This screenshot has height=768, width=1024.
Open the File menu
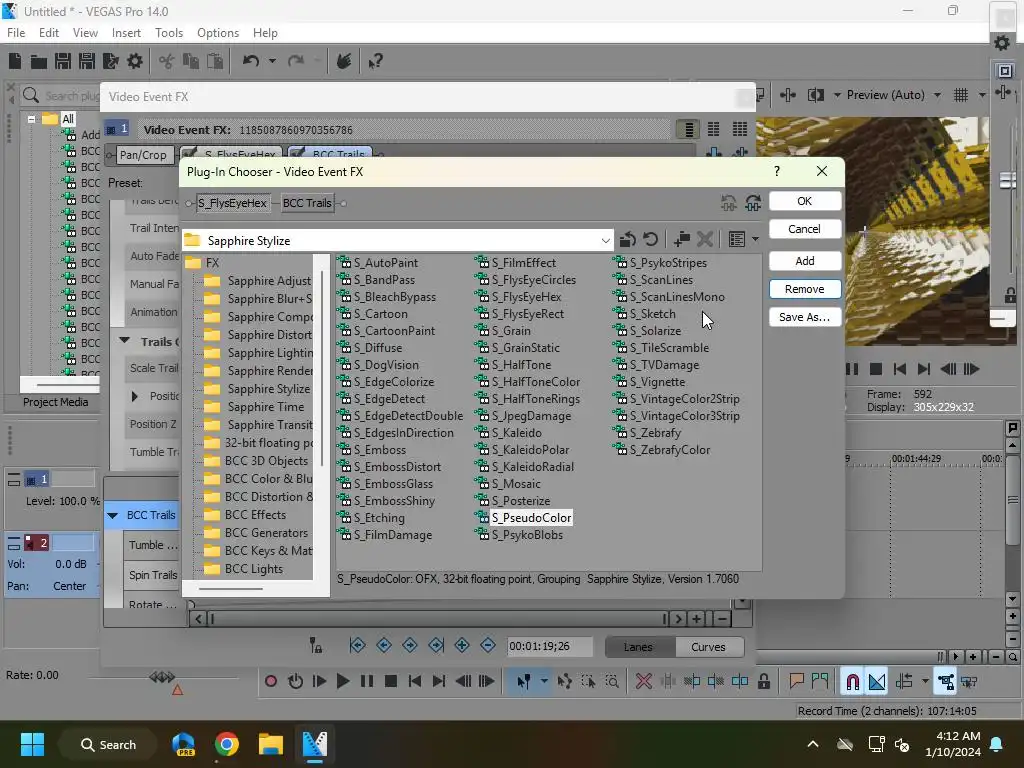pyautogui.click(x=16, y=33)
